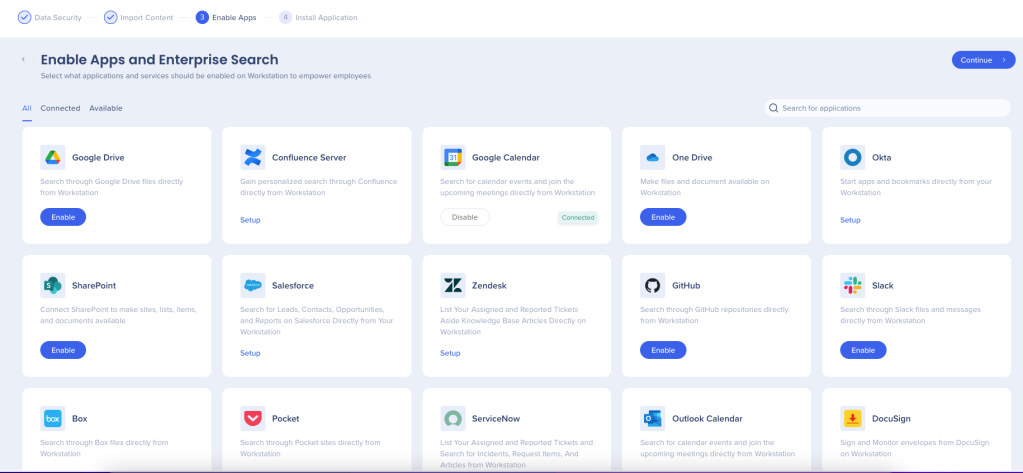1023x473 pixels.
Task: Switch to the Connected tab
Action: (60, 108)
